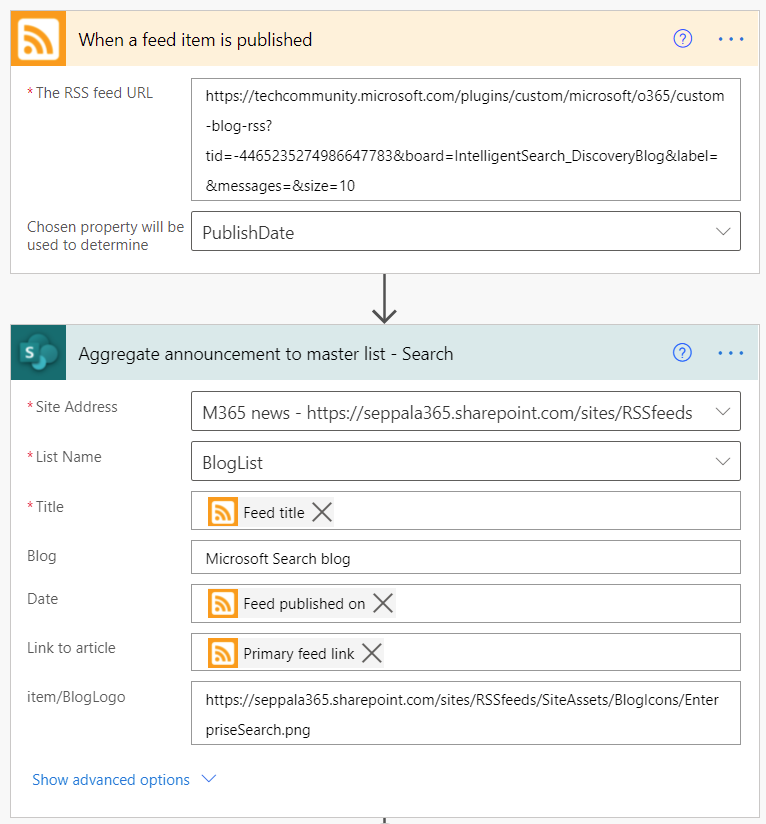Open help for the SharePoint aggregate action

[x=683, y=352]
